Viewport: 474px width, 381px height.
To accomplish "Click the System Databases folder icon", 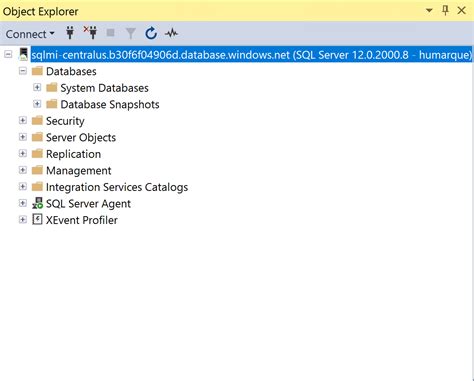I will pyautogui.click(x=52, y=88).
